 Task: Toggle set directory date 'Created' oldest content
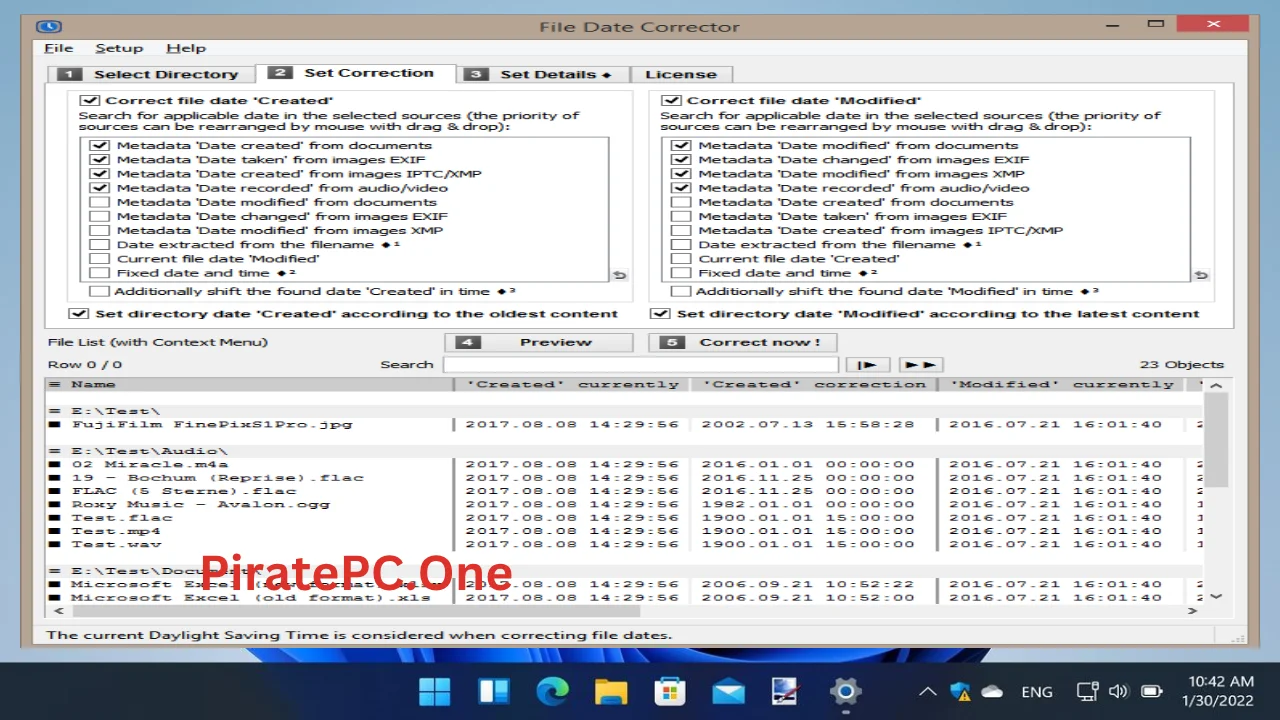78,313
